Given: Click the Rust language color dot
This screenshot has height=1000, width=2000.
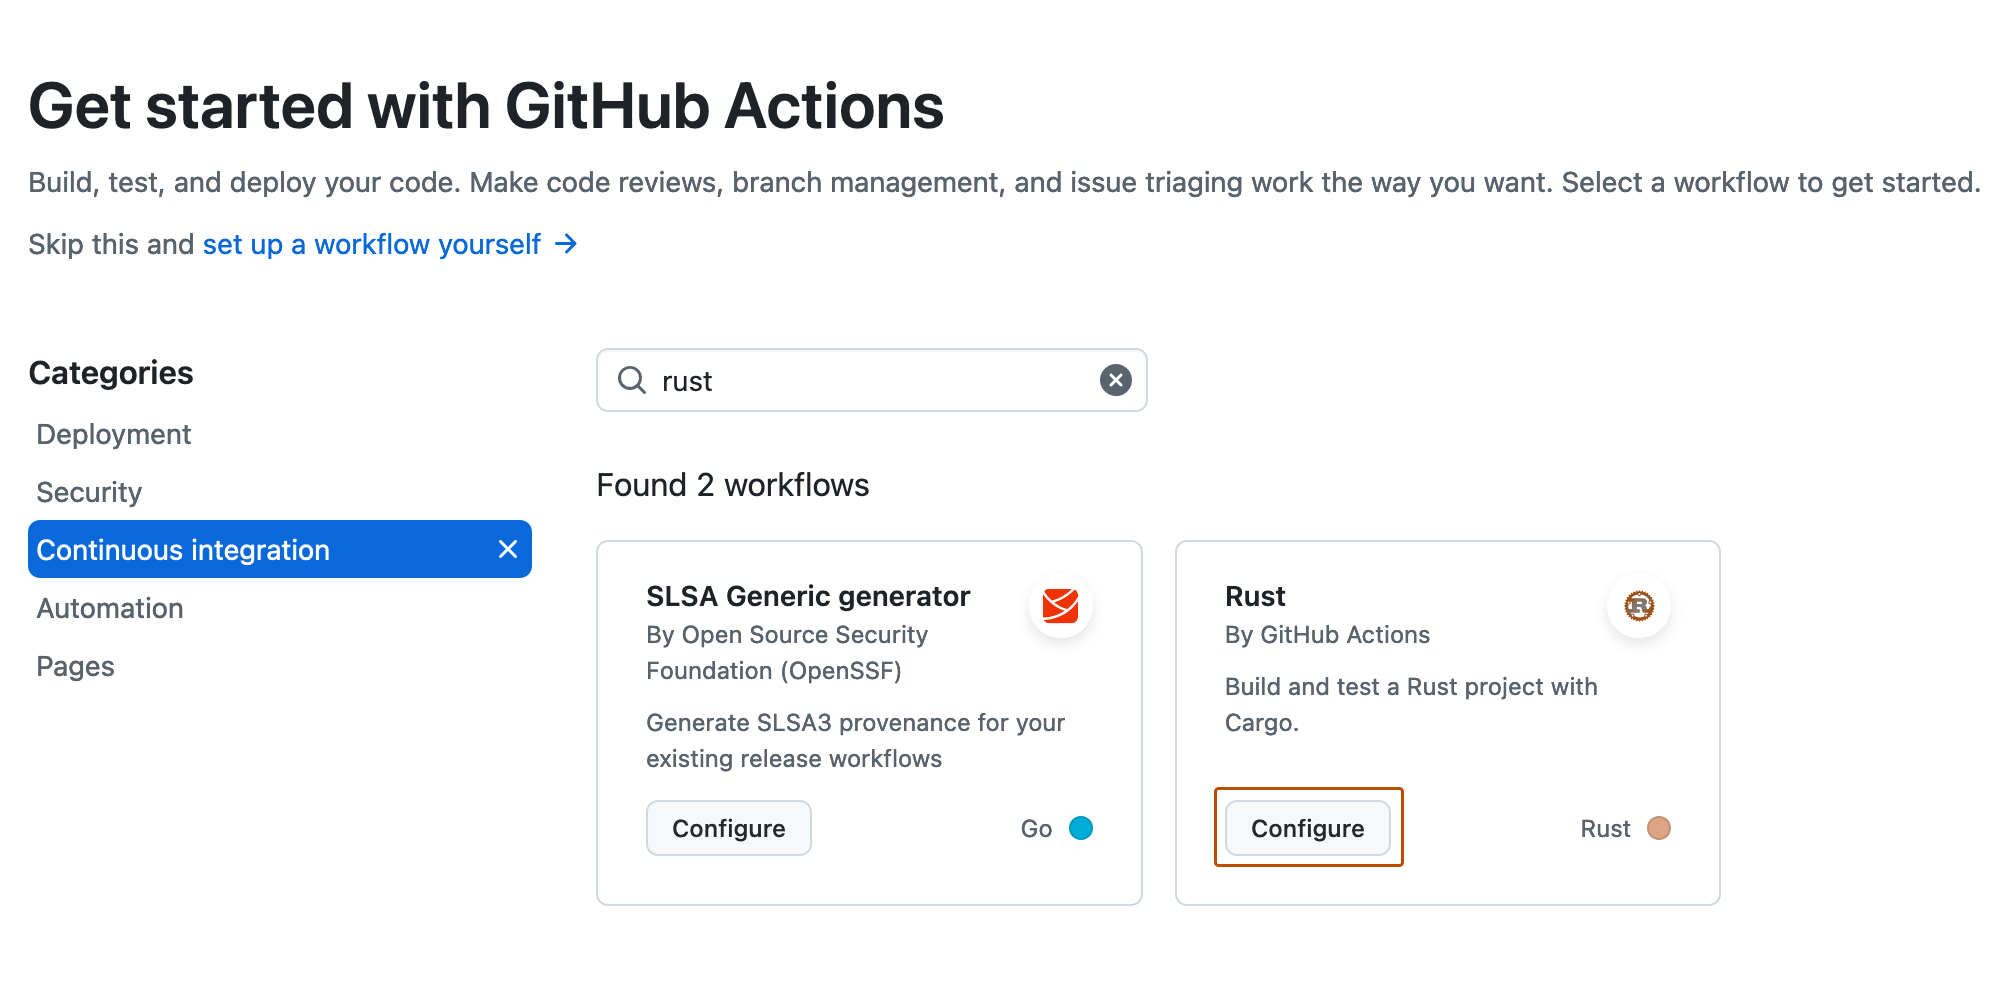Looking at the screenshot, I should (1659, 828).
